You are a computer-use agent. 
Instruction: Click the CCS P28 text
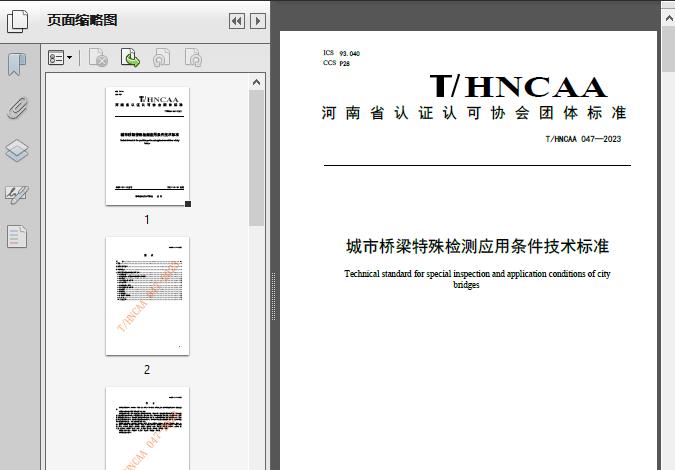click(x=336, y=63)
